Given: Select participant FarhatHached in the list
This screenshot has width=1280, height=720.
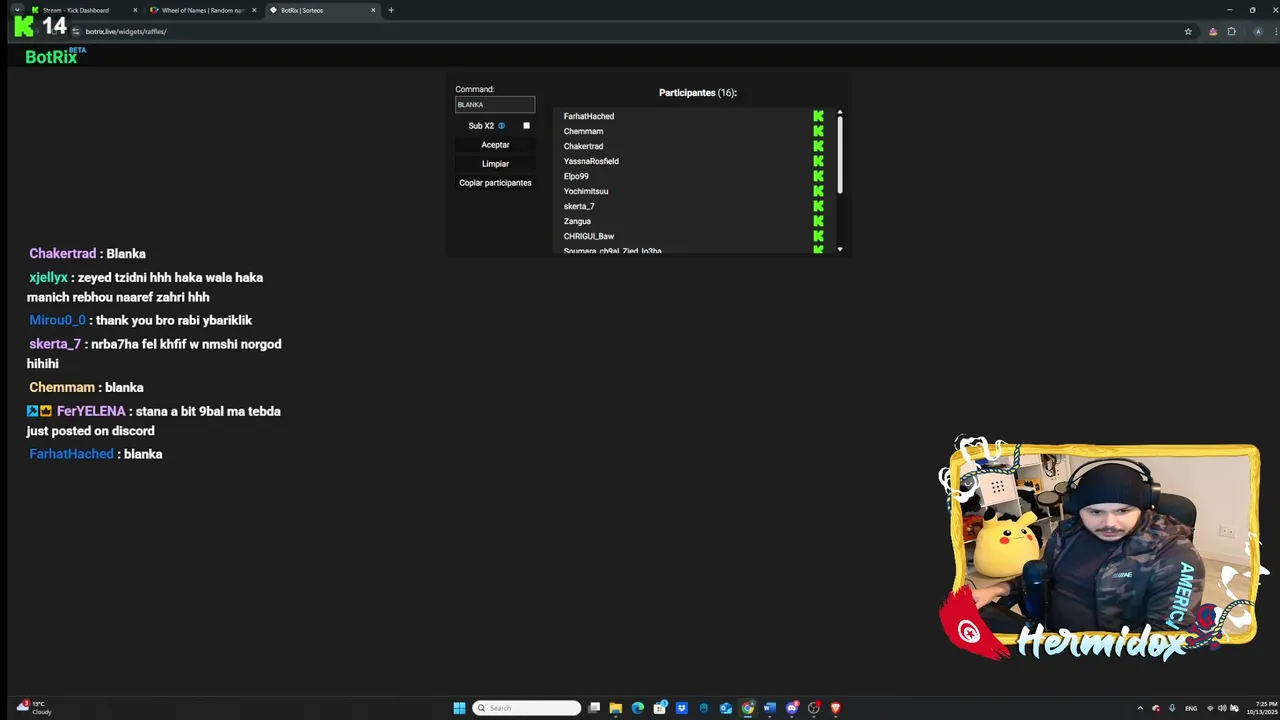Looking at the screenshot, I should (589, 116).
